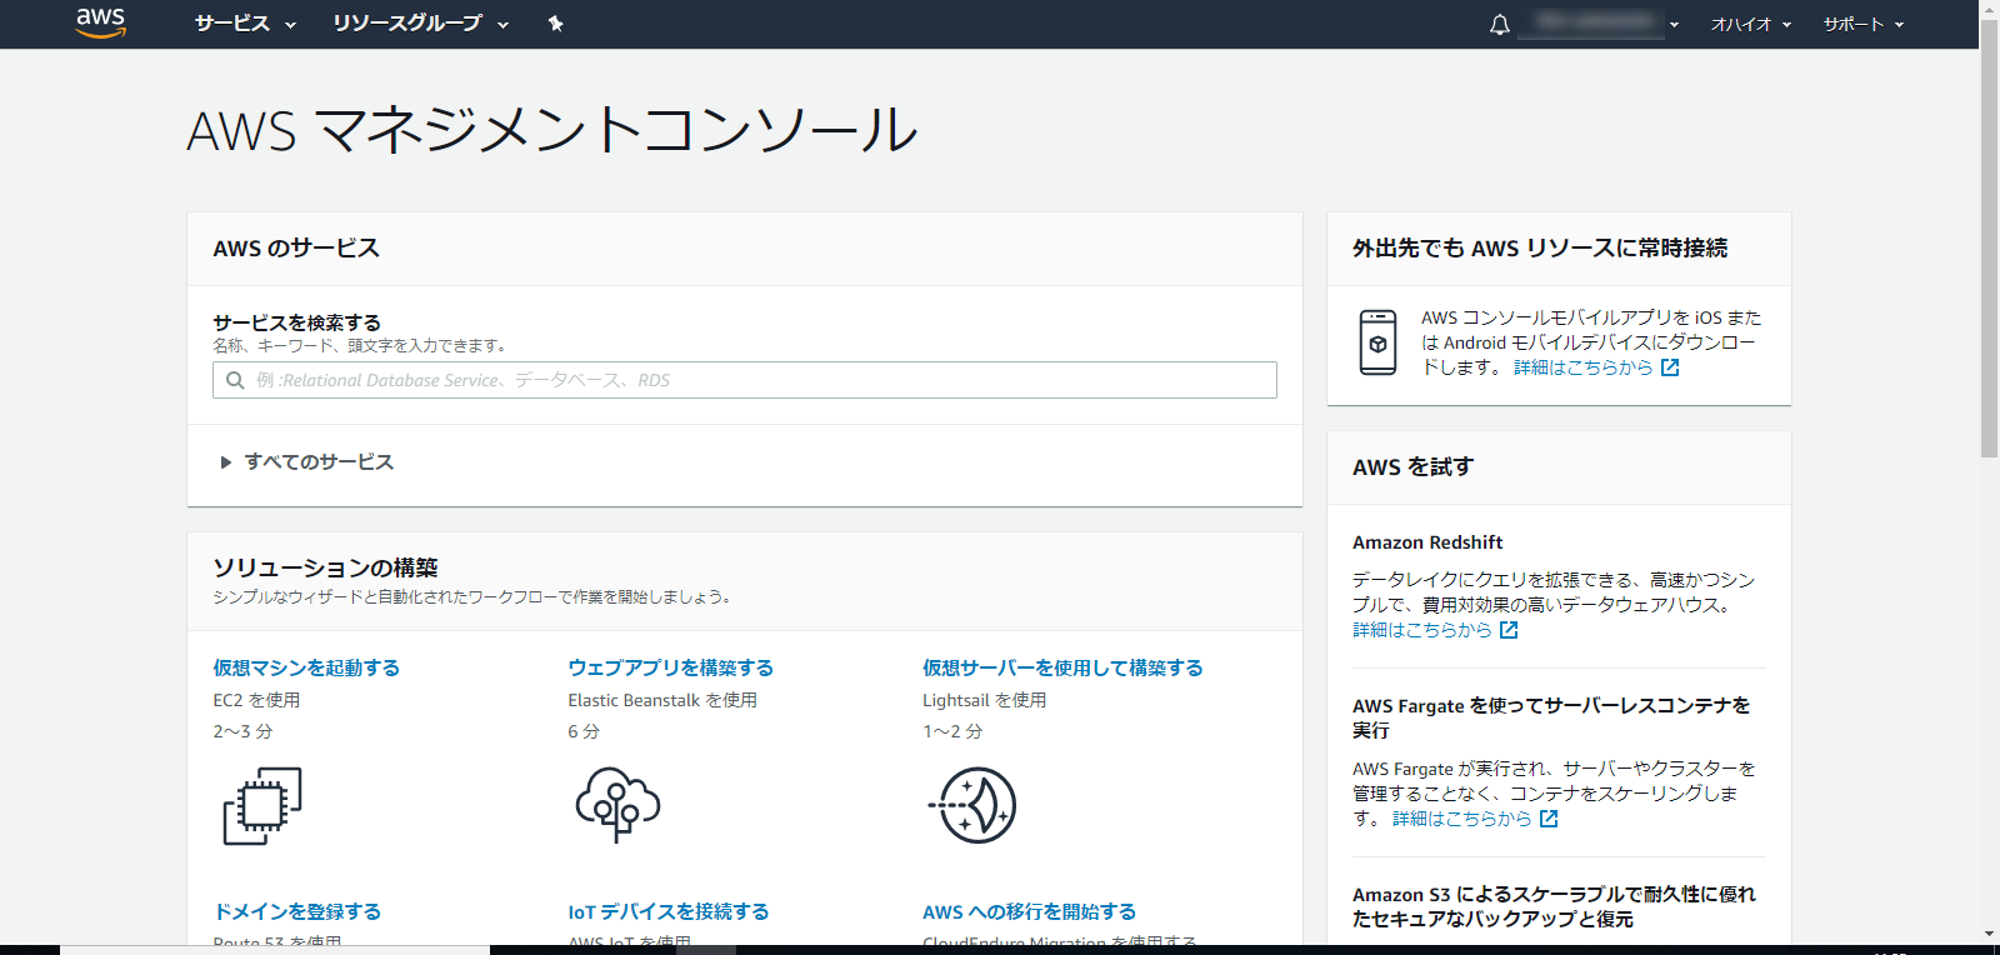
Task: Click the page vertical scrollbar thumb
Action: (1989, 238)
